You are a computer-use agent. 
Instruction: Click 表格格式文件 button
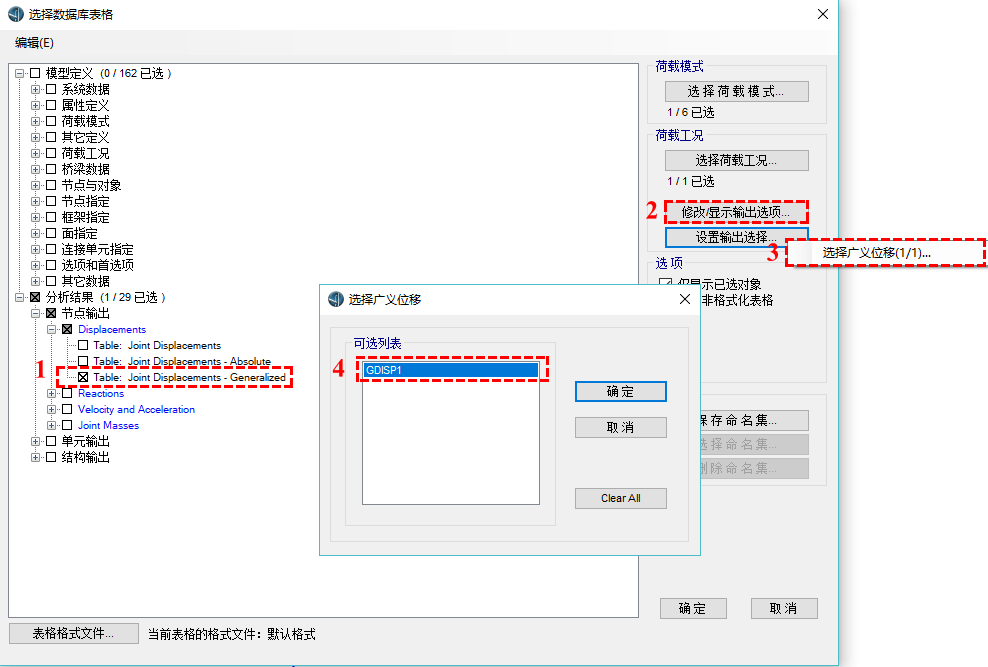(73, 633)
